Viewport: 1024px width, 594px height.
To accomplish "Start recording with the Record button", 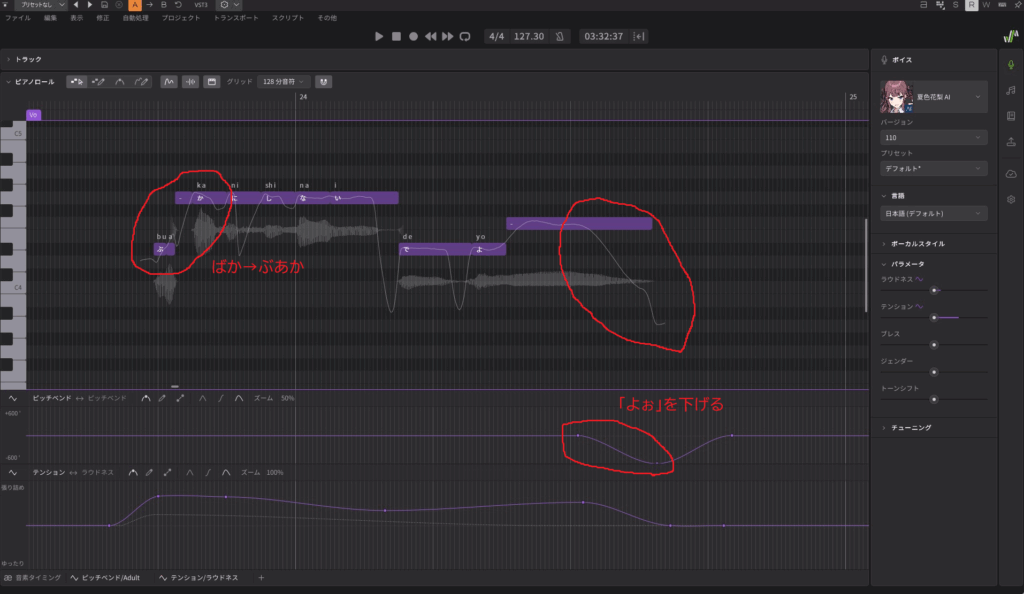I will pos(413,37).
